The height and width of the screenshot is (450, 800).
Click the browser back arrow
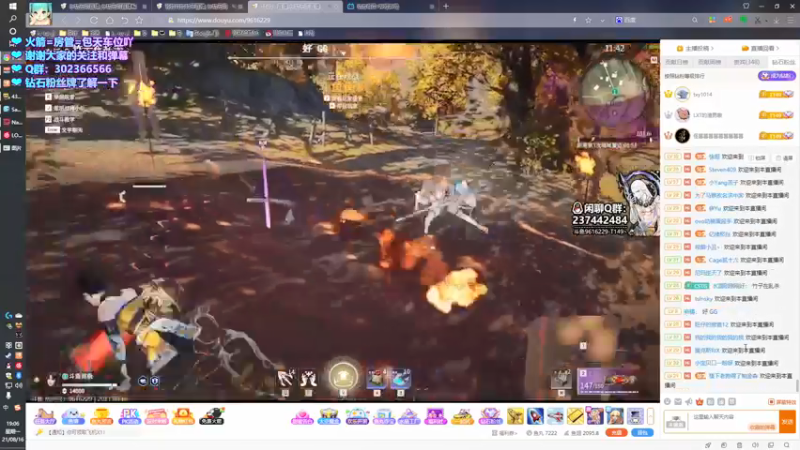[x=64, y=20]
